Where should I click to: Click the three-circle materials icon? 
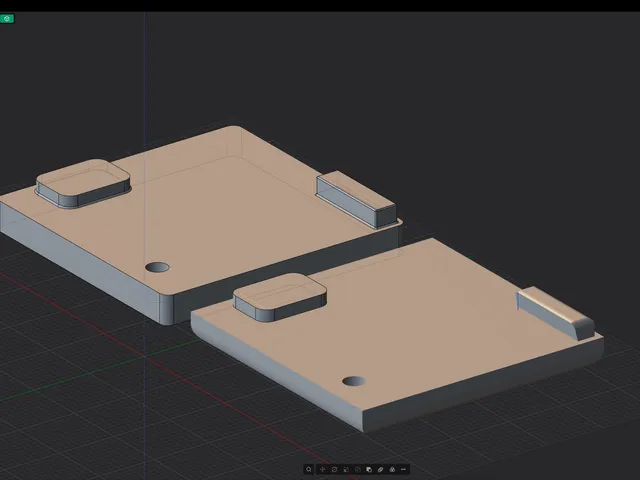tap(392, 469)
